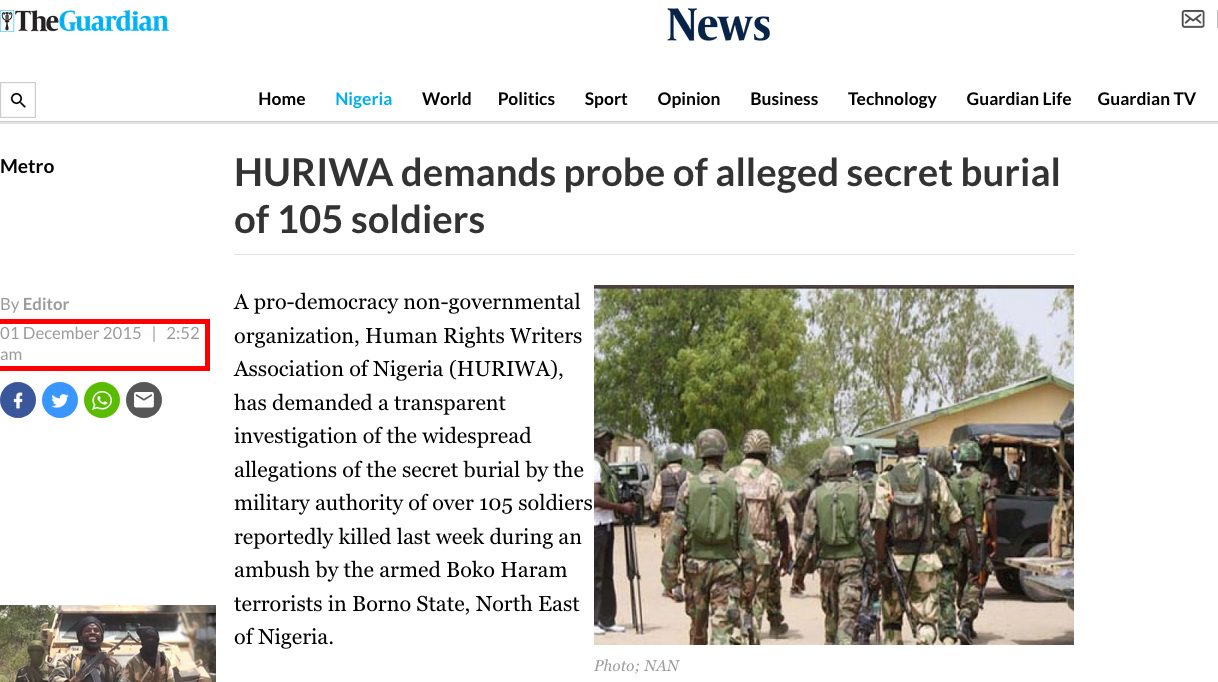Image resolution: width=1218 pixels, height=682 pixels.
Task: Go to World news section
Action: (447, 99)
